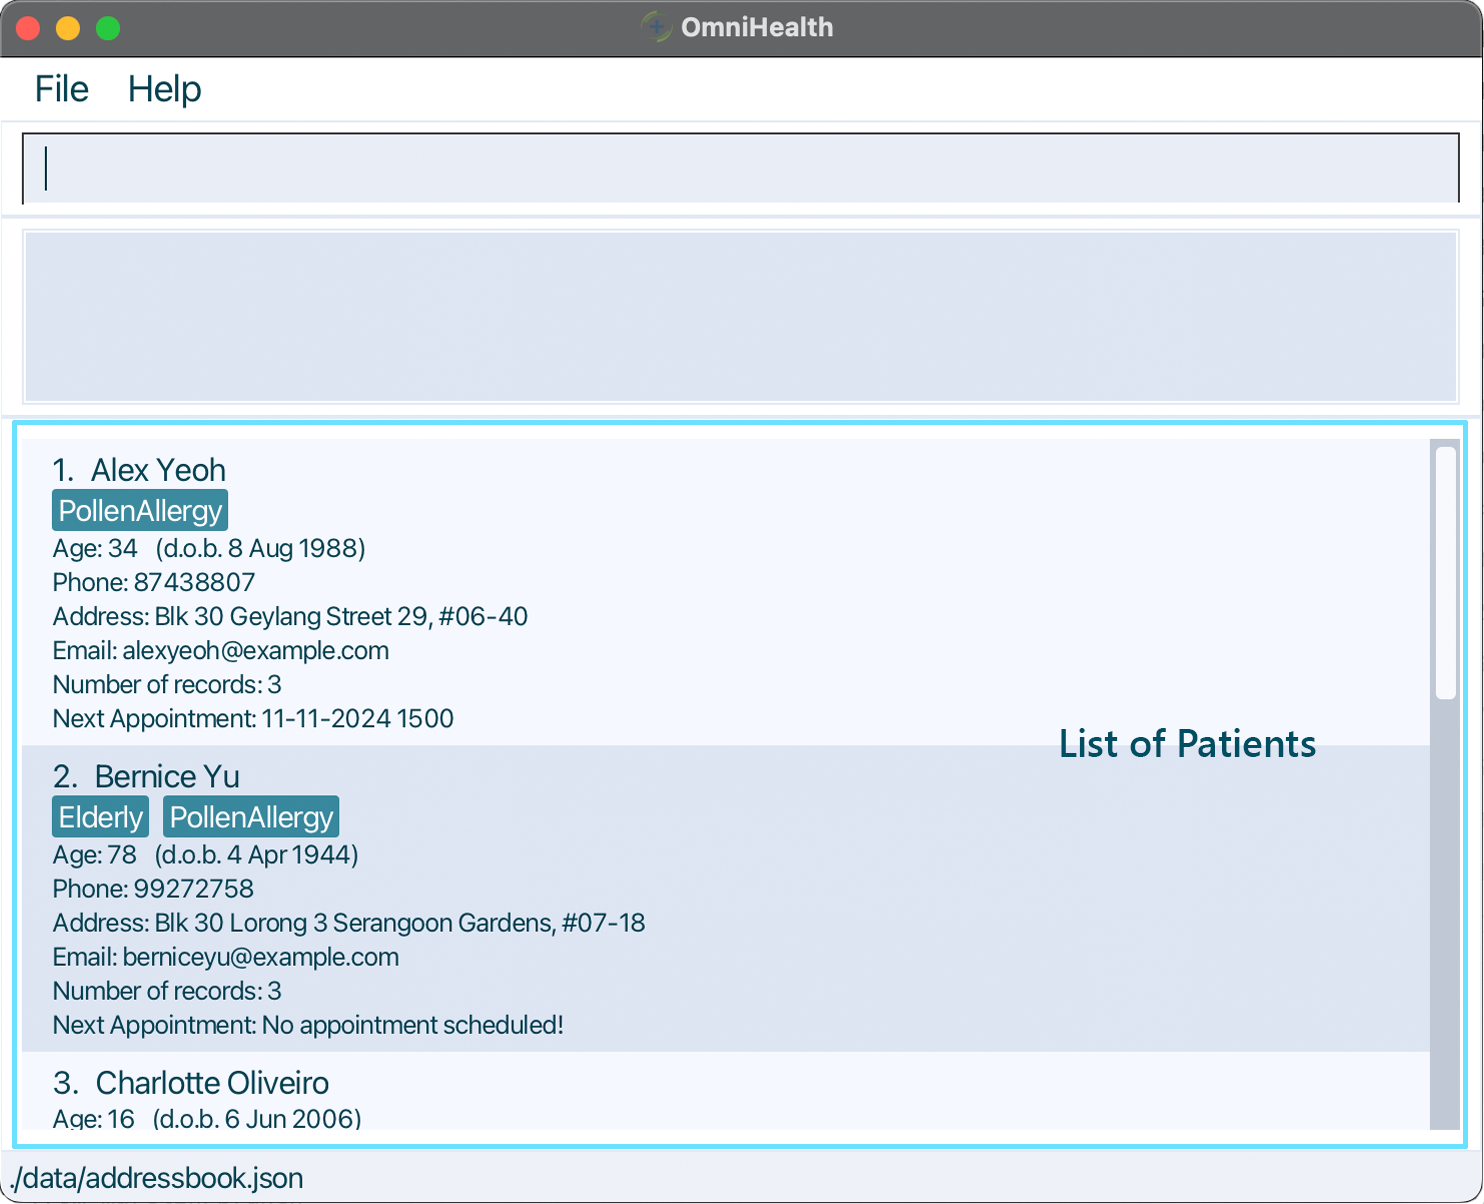This screenshot has height=1204, width=1484.
Task: Click the OmniHealth title bar app icon
Action: [x=656, y=27]
